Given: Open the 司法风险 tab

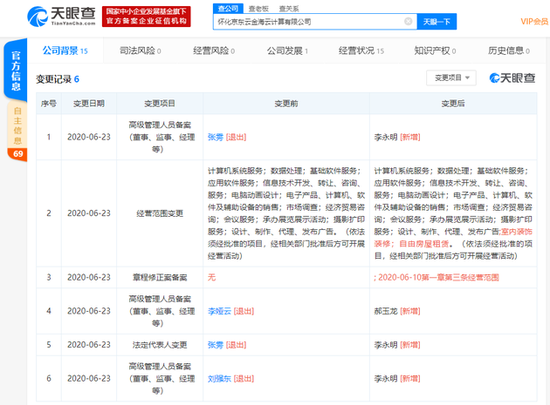Looking at the screenshot, I should pyautogui.click(x=140, y=51).
